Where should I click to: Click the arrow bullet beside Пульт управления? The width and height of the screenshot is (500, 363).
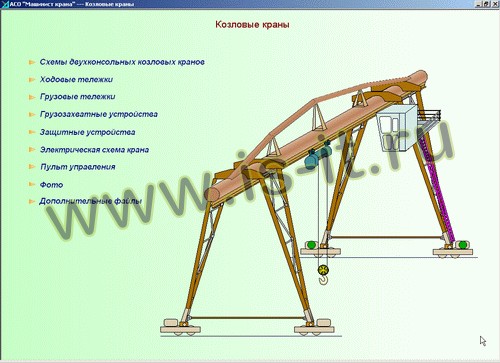click(x=32, y=166)
